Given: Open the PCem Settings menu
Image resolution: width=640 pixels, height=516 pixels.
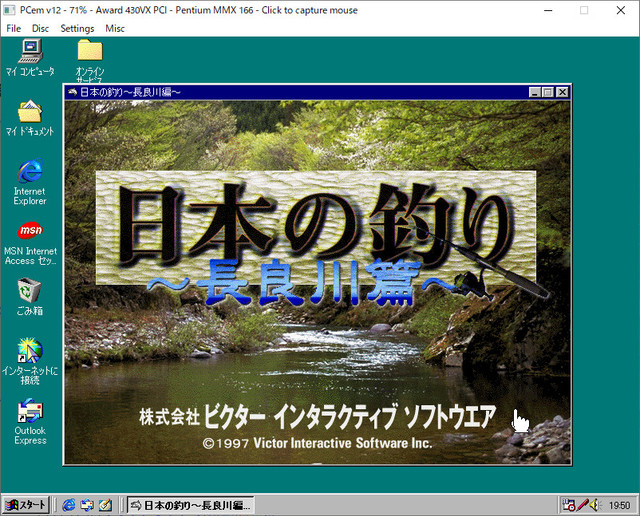Looking at the screenshot, I should pos(77,28).
